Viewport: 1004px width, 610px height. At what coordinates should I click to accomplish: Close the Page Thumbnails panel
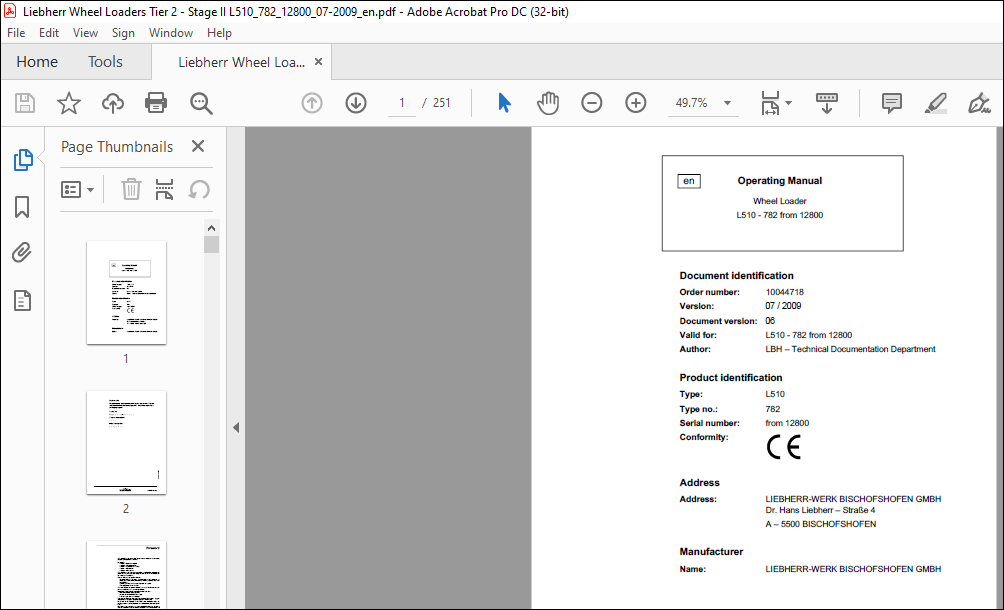[198, 147]
